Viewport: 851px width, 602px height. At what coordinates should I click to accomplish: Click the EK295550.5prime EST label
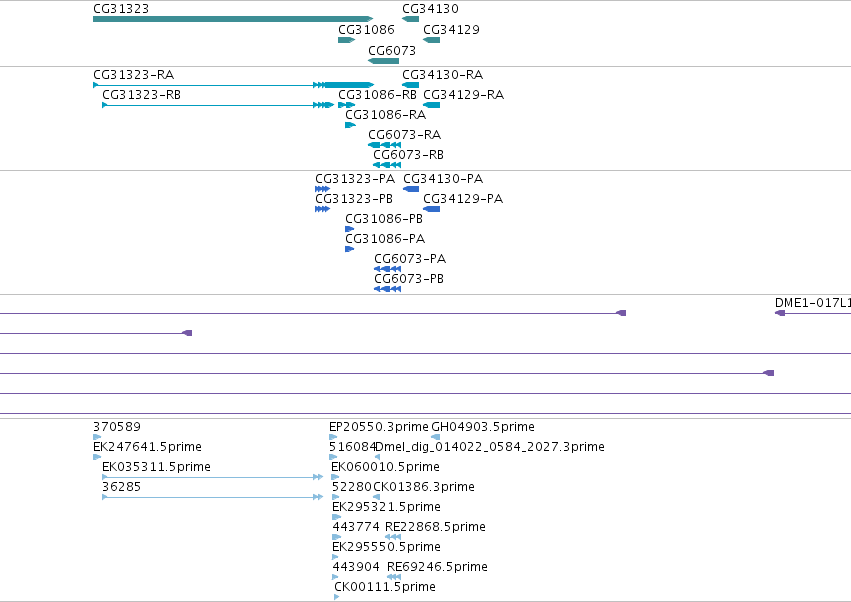click(x=386, y=547)
